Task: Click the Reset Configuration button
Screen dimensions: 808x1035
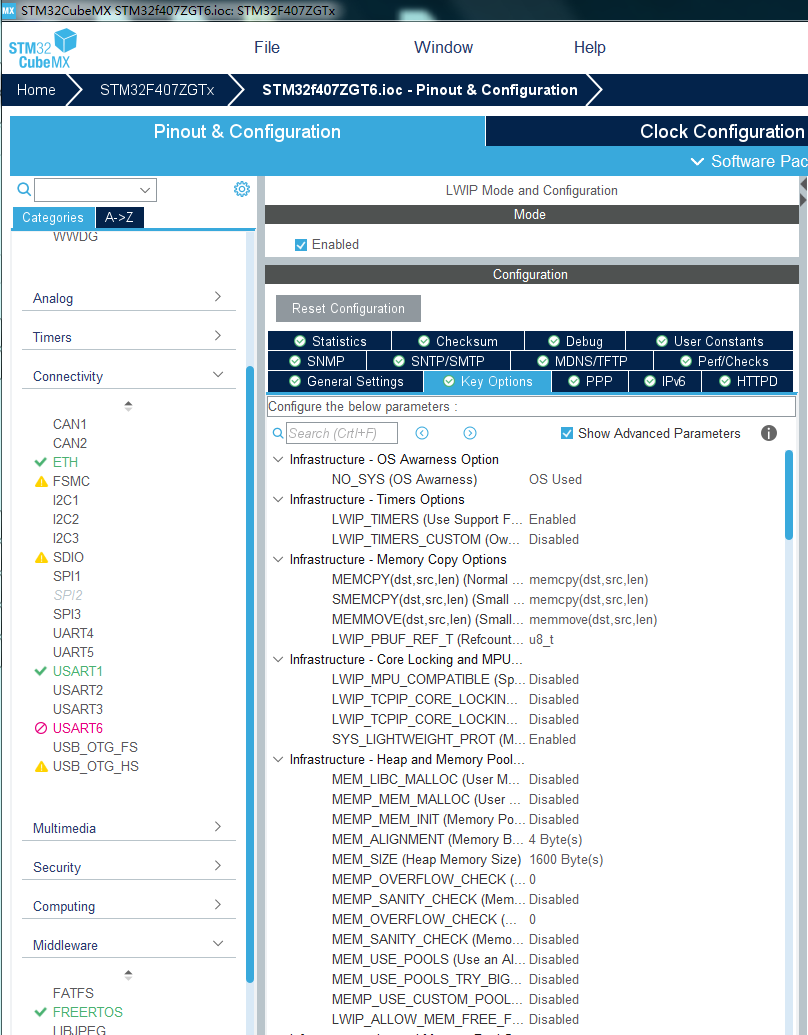Action: click(x=348, y=308)
